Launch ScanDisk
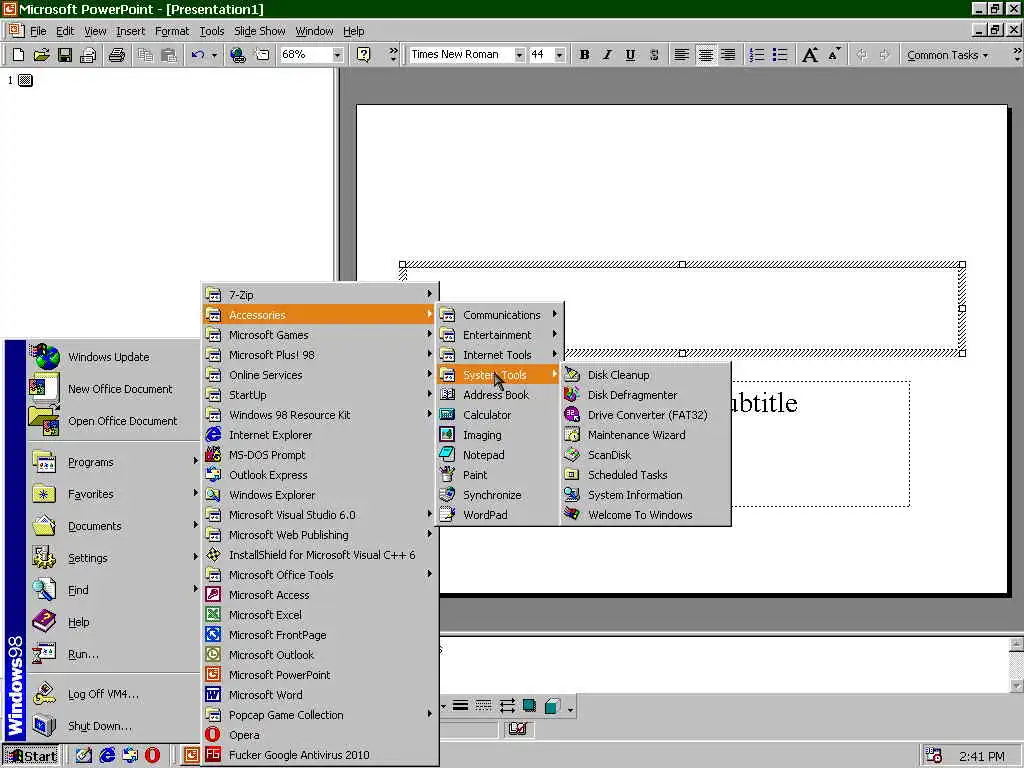The height and width of the screenshot is (768, 1024). [x=645, y=455]
